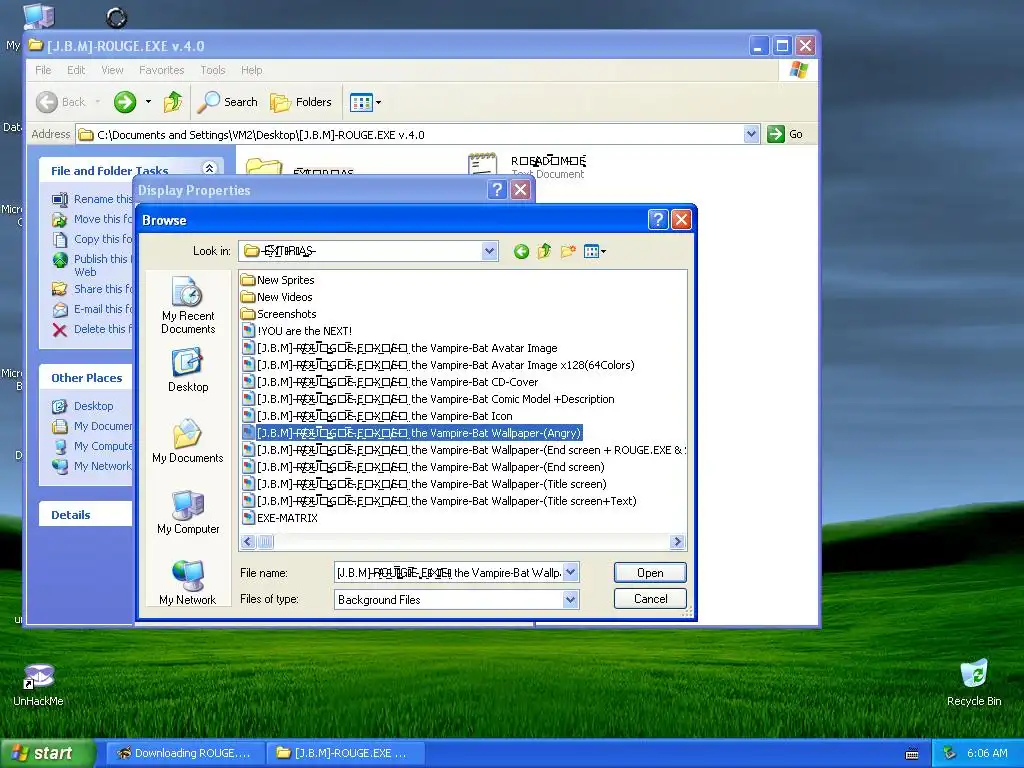Click the 'Copy this' task link
Image resolution: width=1024 pixels, height=768 pixels.
click(92, 239)
